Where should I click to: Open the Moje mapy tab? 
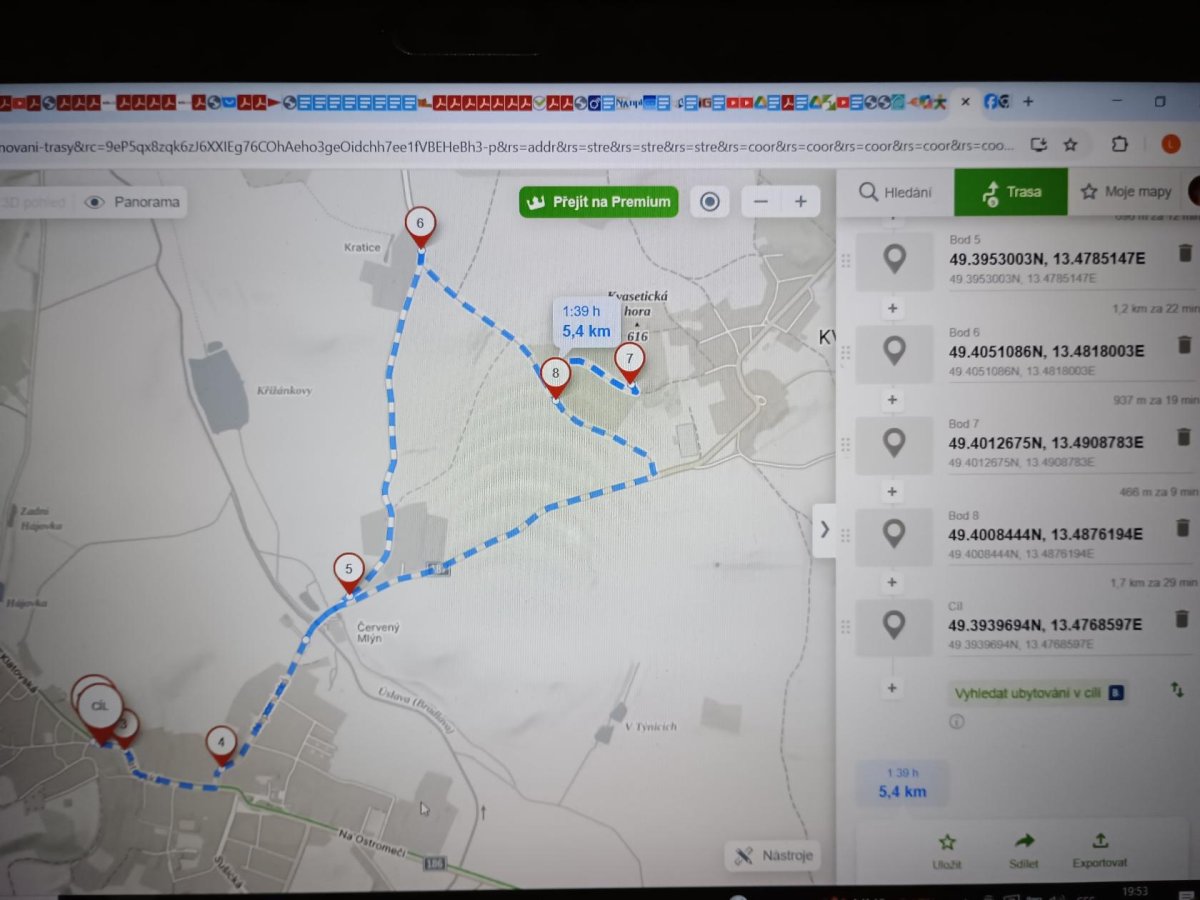tap(1126, 192)
